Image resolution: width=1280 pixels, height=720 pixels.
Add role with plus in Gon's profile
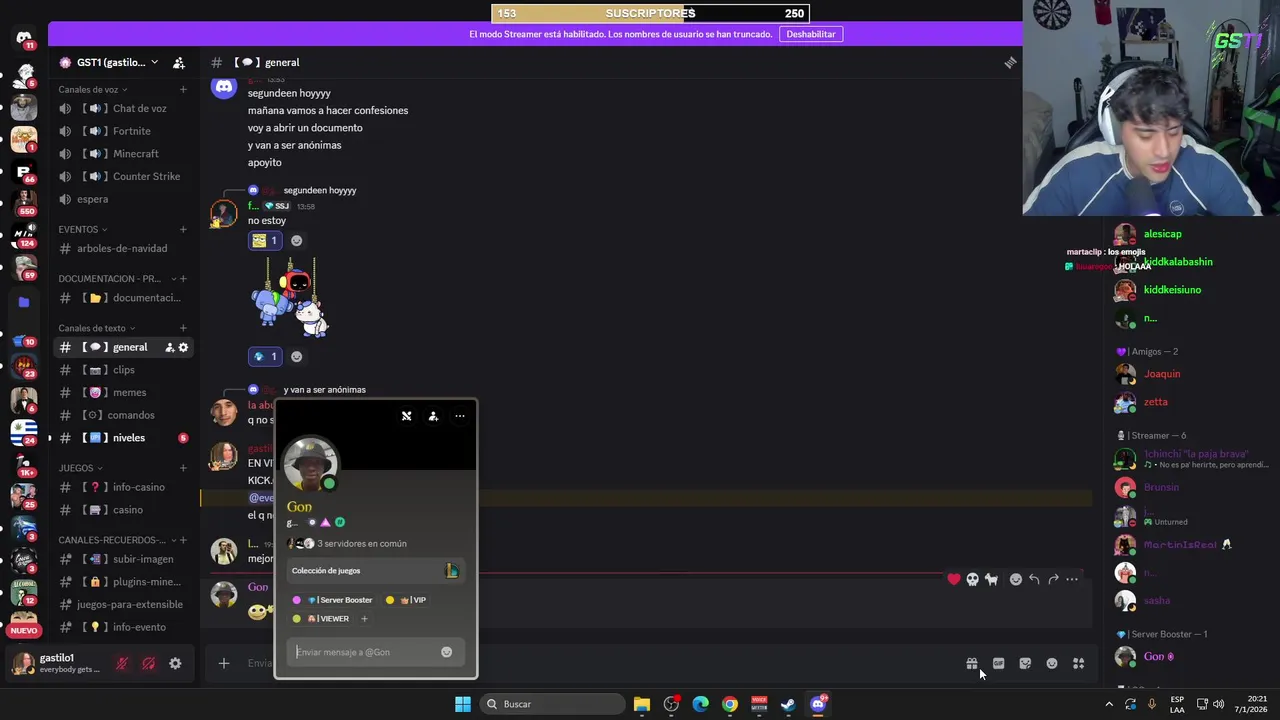tap(364, 619)
